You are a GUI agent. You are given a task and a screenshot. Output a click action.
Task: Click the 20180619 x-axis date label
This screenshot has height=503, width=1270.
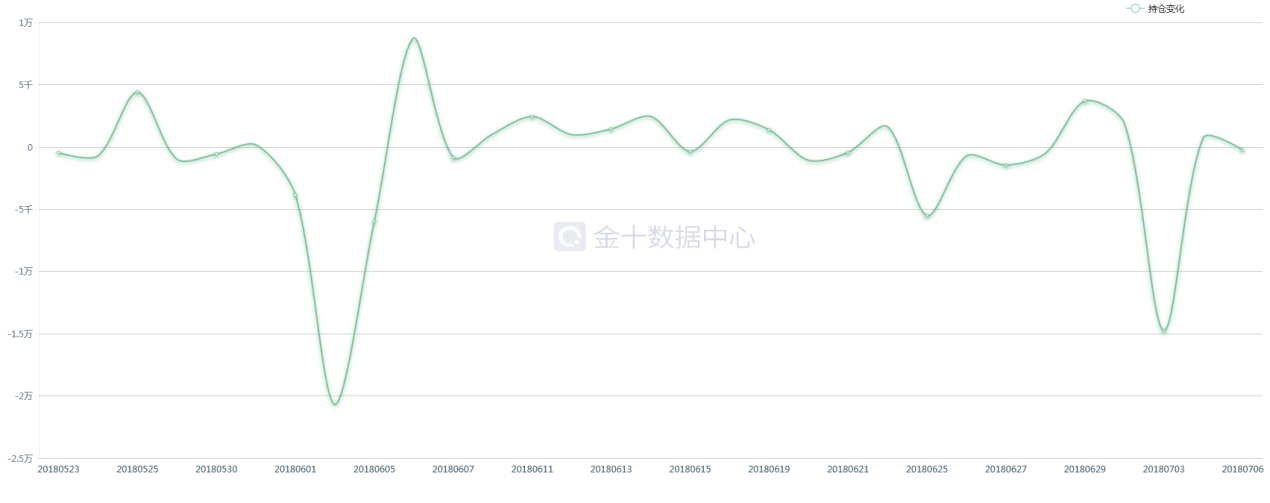pyautogui.click(x=769, y=469)
